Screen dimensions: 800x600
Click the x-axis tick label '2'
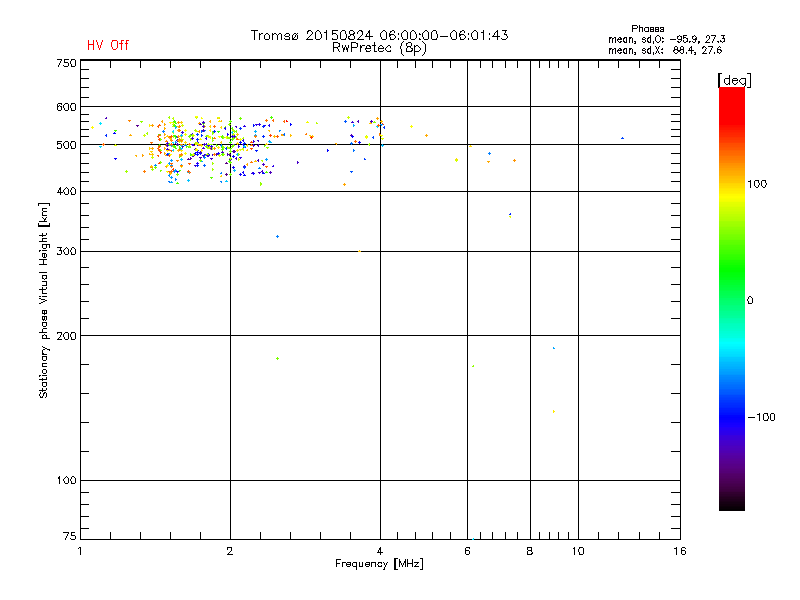(230, 551)
